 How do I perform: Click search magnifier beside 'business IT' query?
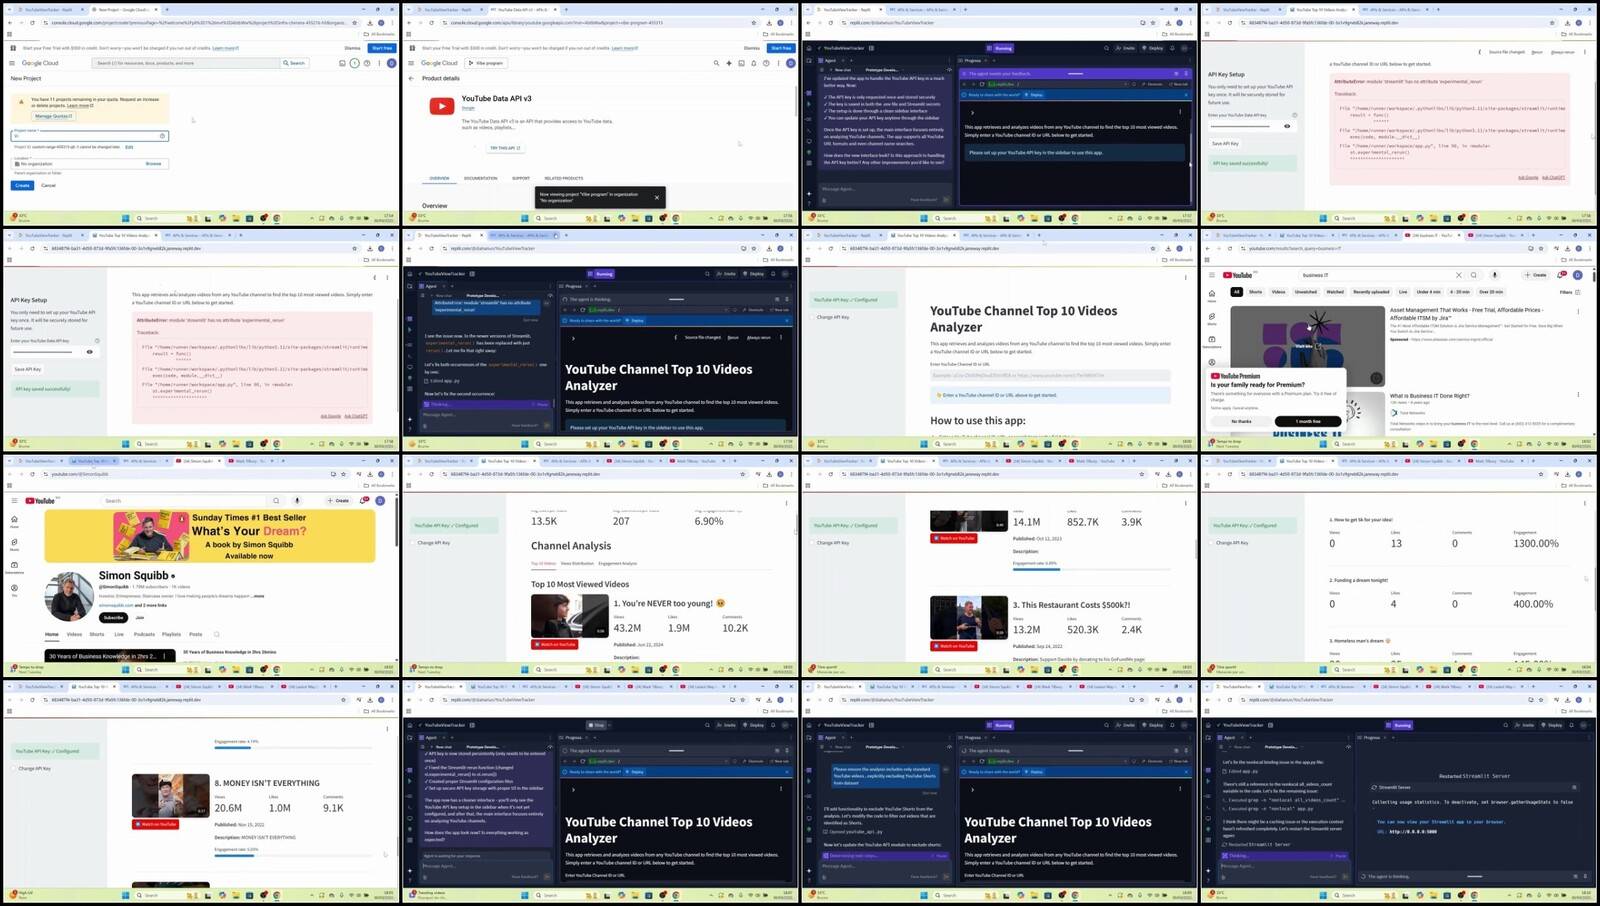point(1473,275)
